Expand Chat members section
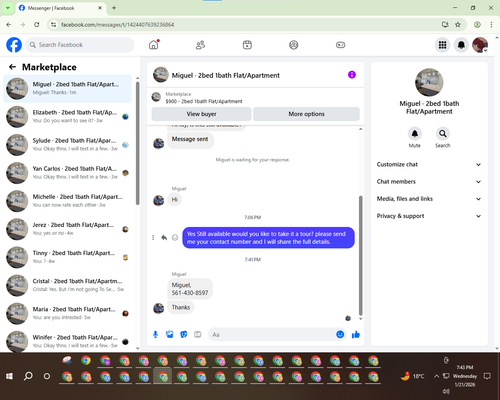500x400 pixels. click(429, 182)
